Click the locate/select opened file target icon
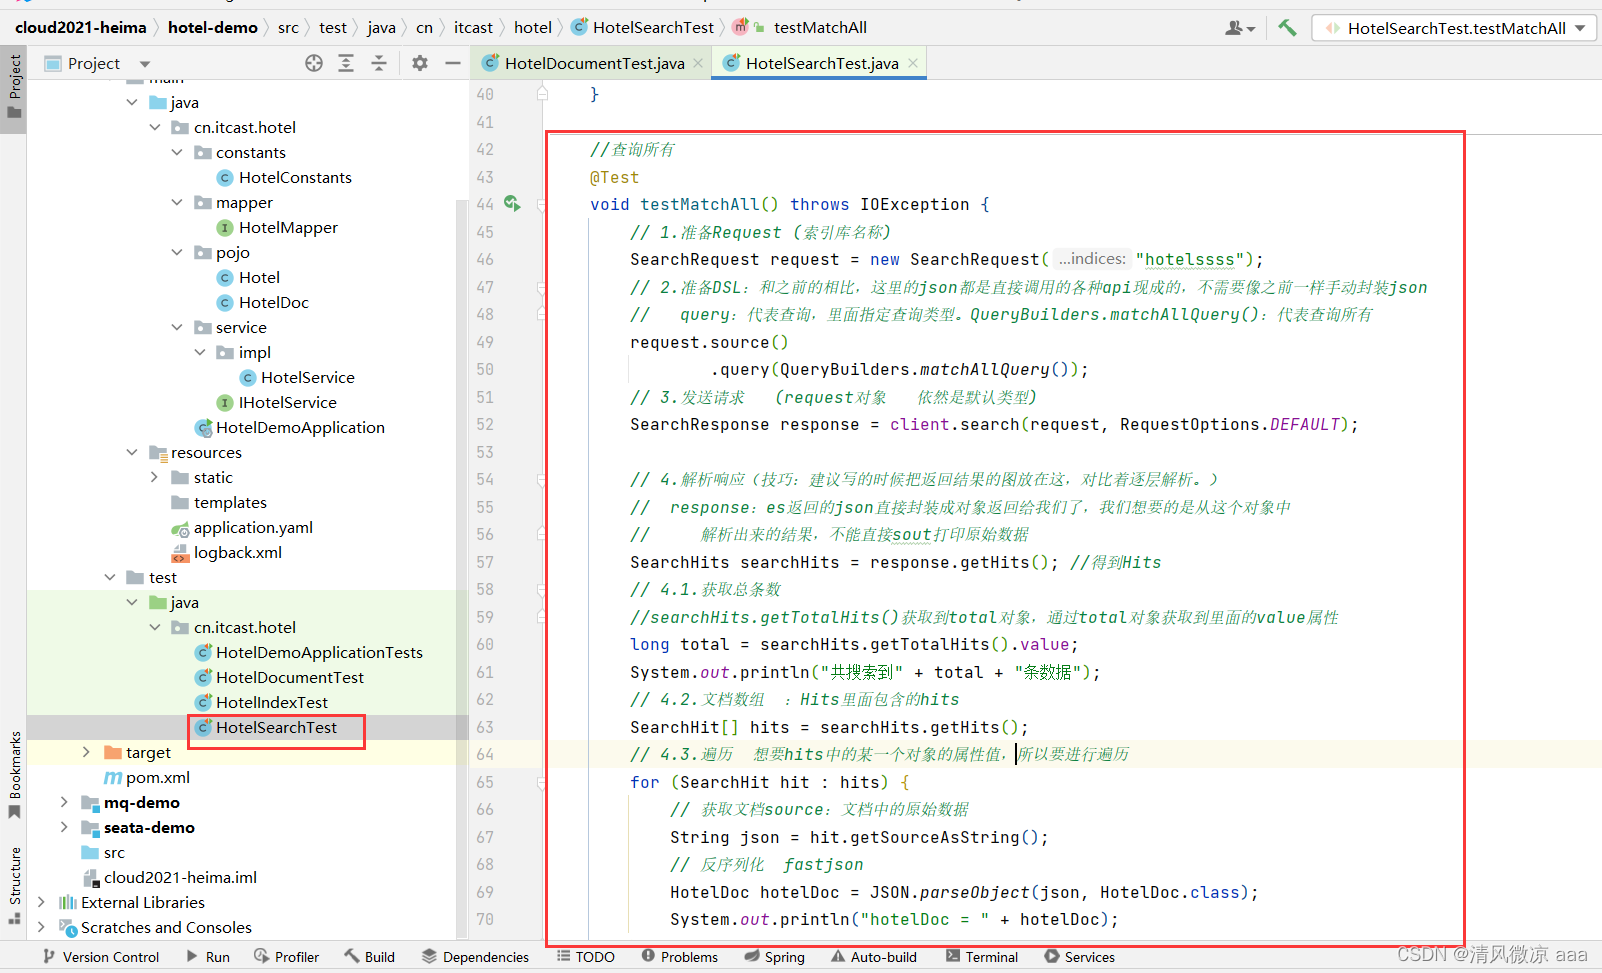 tap(314, 63)
